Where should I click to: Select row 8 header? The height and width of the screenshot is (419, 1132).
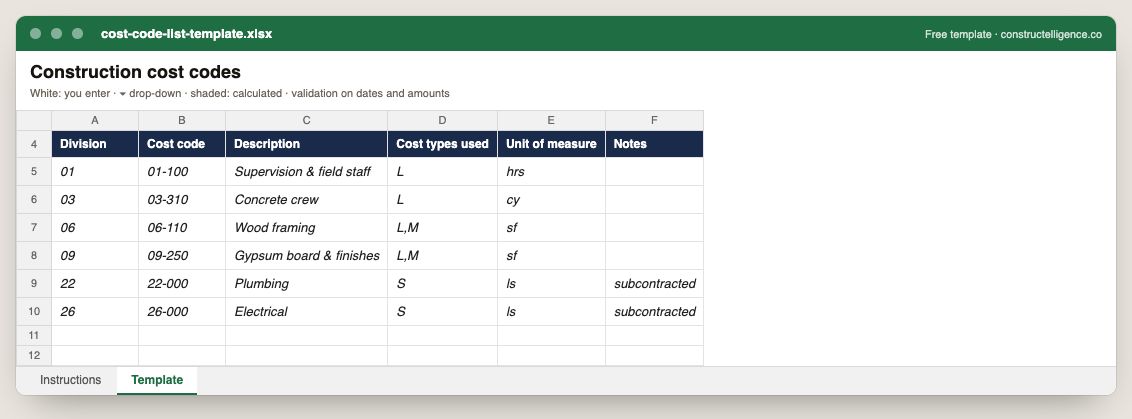coord(34,256)
